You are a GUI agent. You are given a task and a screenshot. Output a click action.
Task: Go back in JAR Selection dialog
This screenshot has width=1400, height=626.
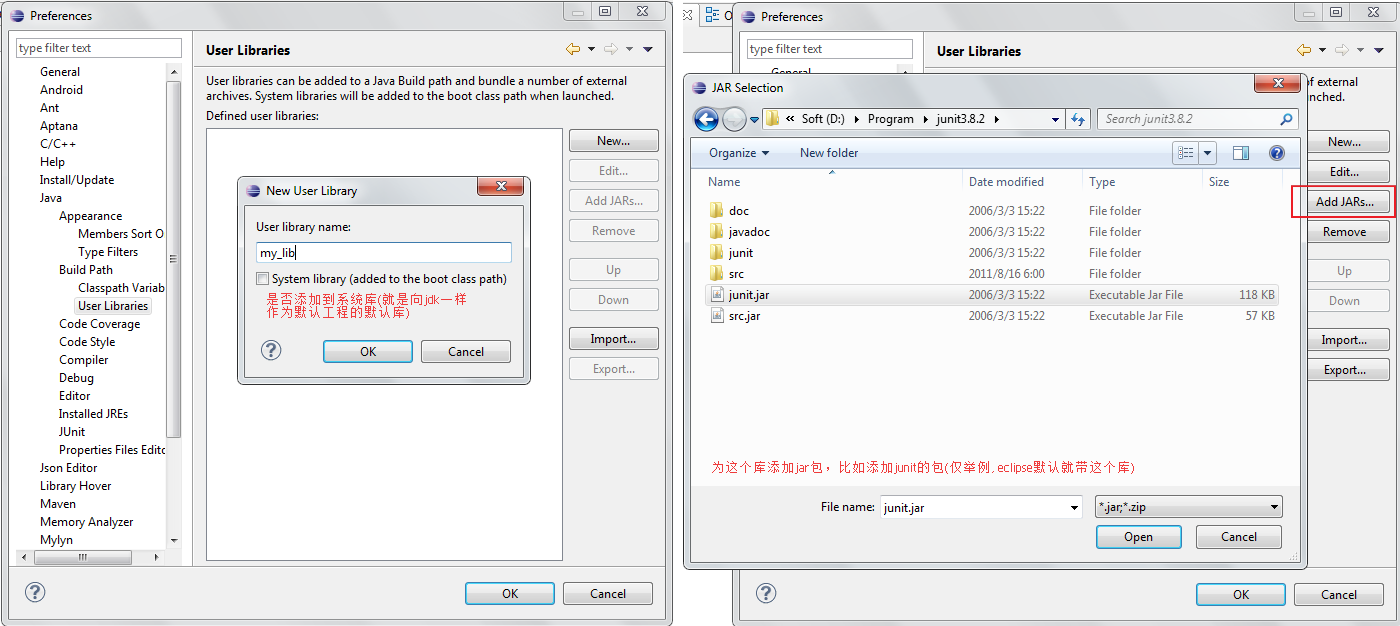tap(706, 119)
